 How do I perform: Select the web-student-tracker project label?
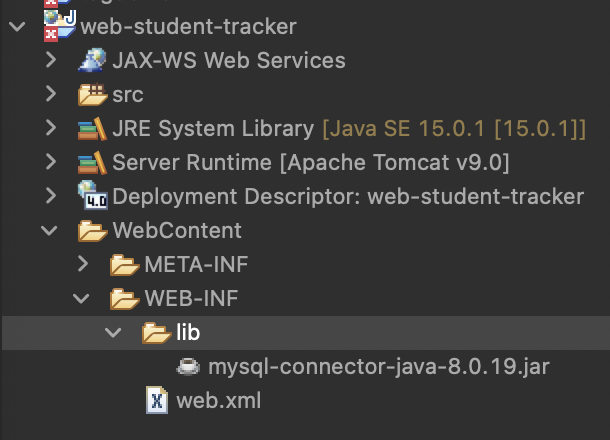[x=189, y=26]
